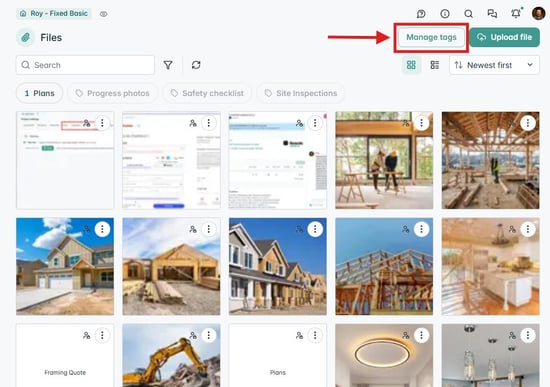Open options menu on open timber framing photo
The width and height of the screenshot is (550, 387).
[528, 123]
